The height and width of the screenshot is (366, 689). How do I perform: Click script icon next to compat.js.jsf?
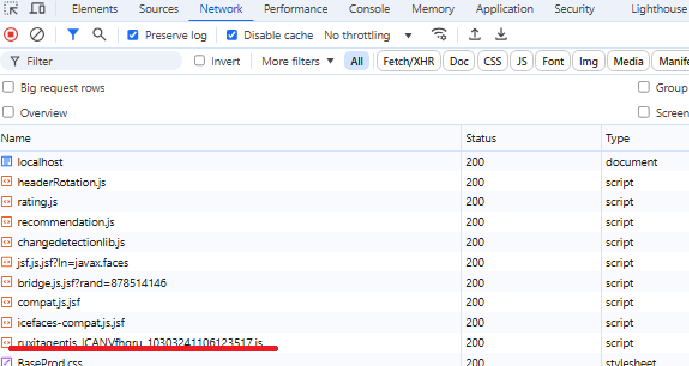click(7, 302)
